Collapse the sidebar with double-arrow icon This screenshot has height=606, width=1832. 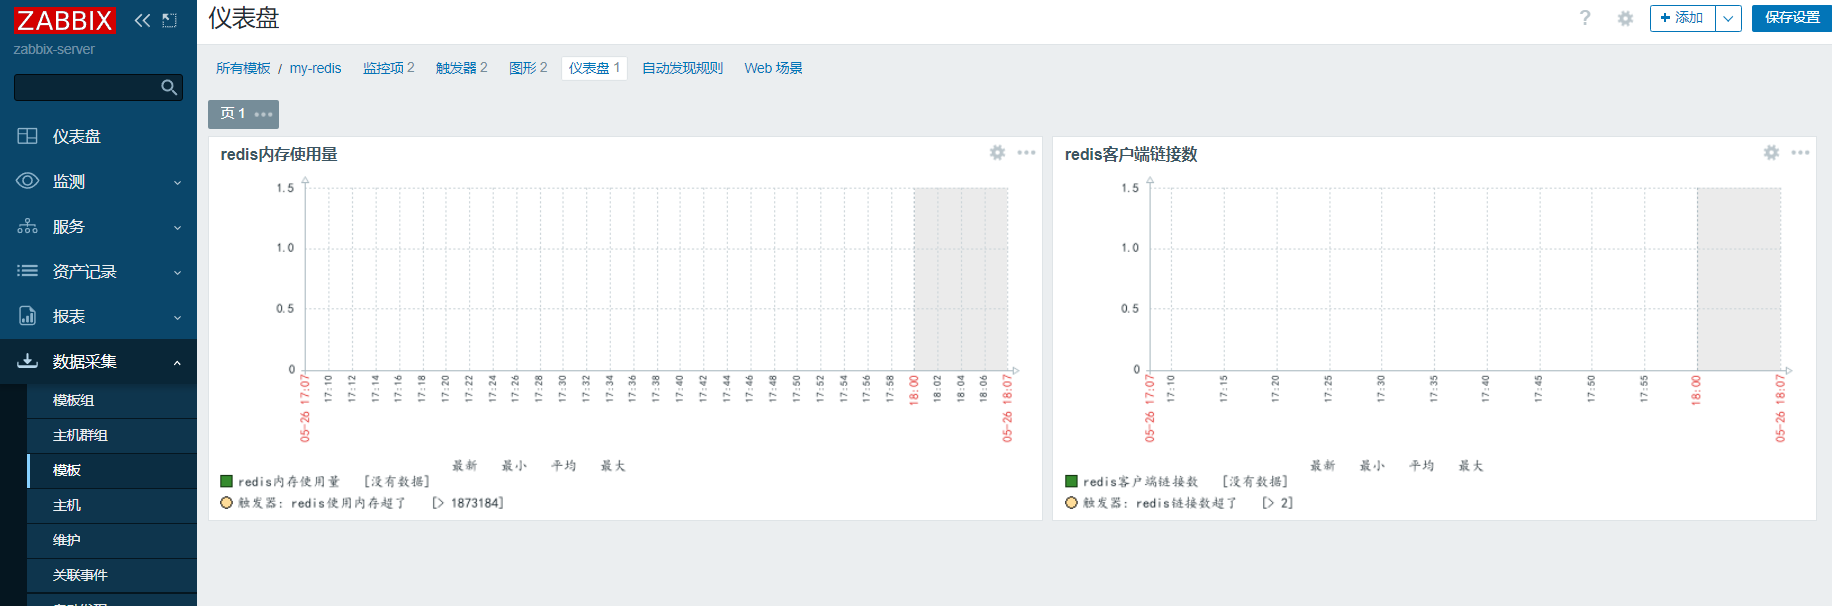point(142,20)
